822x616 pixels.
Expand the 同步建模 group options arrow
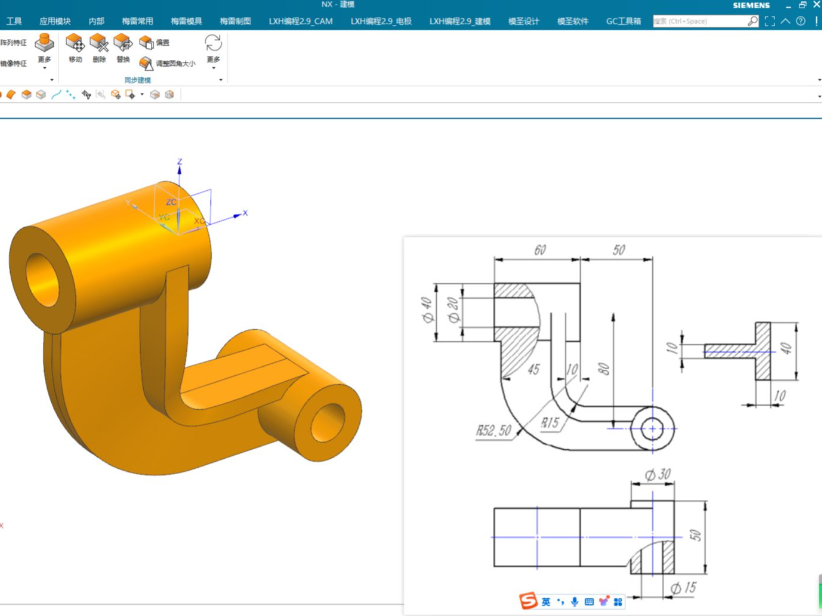pos(221,80)
